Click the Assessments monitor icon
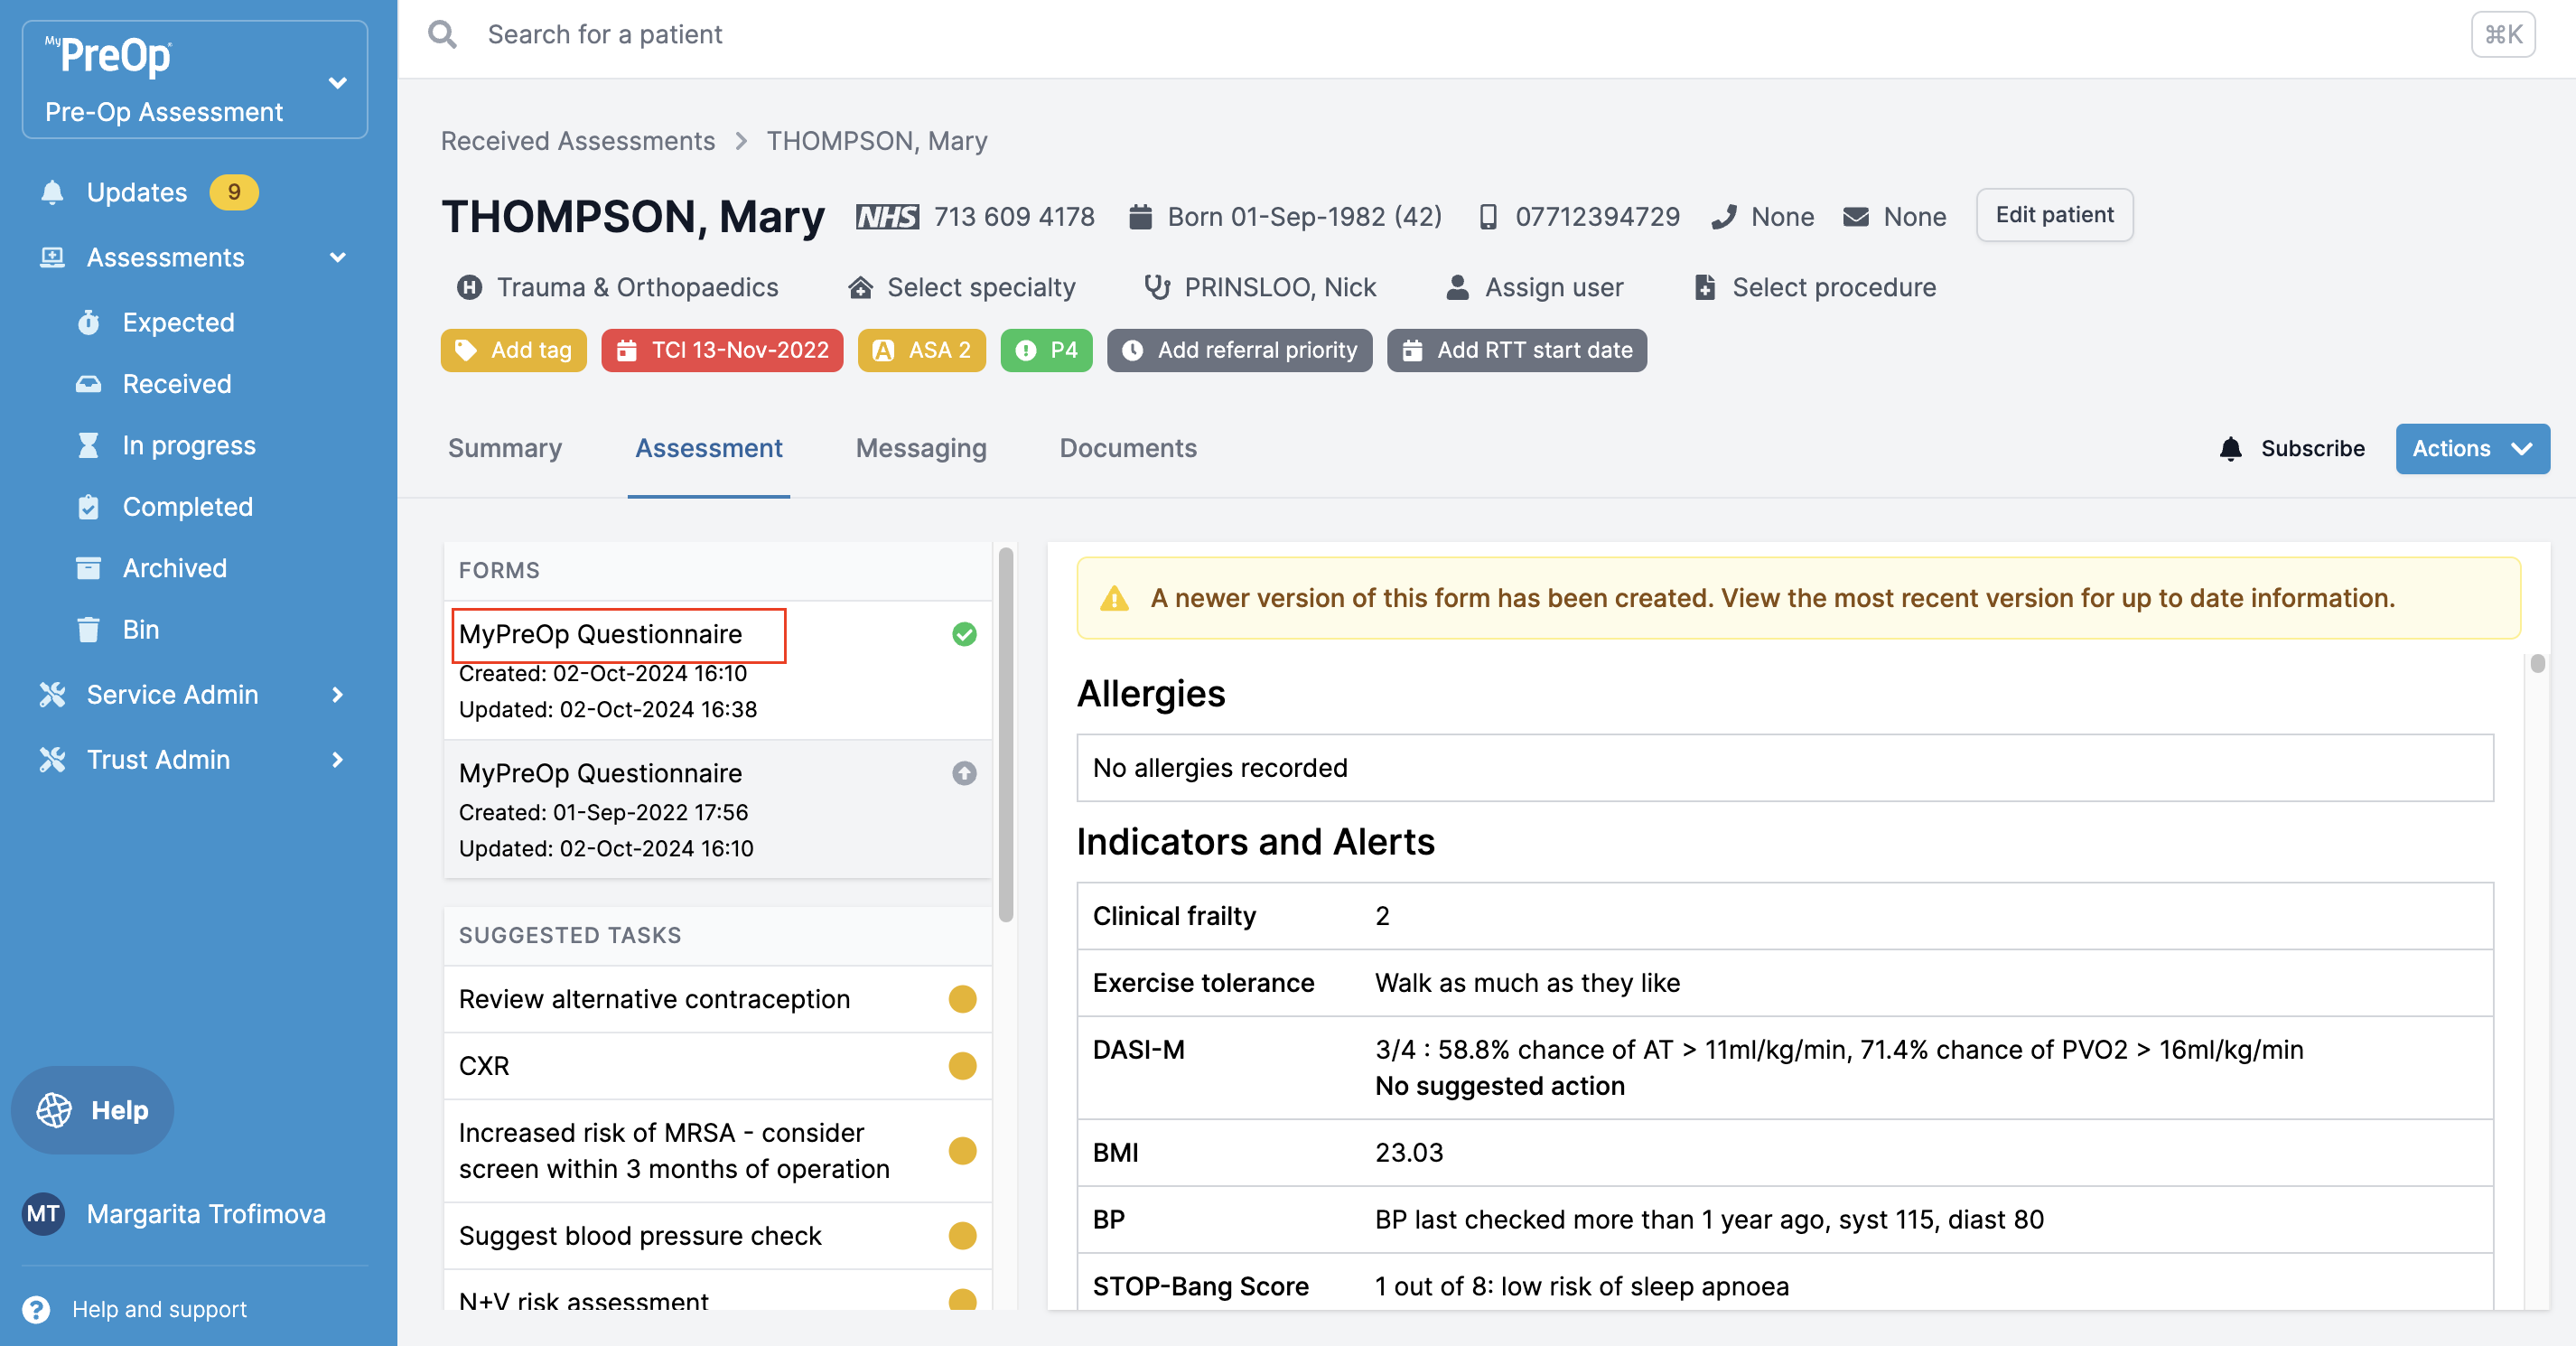Viewport: 2576px width, 1346px height. point(52,257)
